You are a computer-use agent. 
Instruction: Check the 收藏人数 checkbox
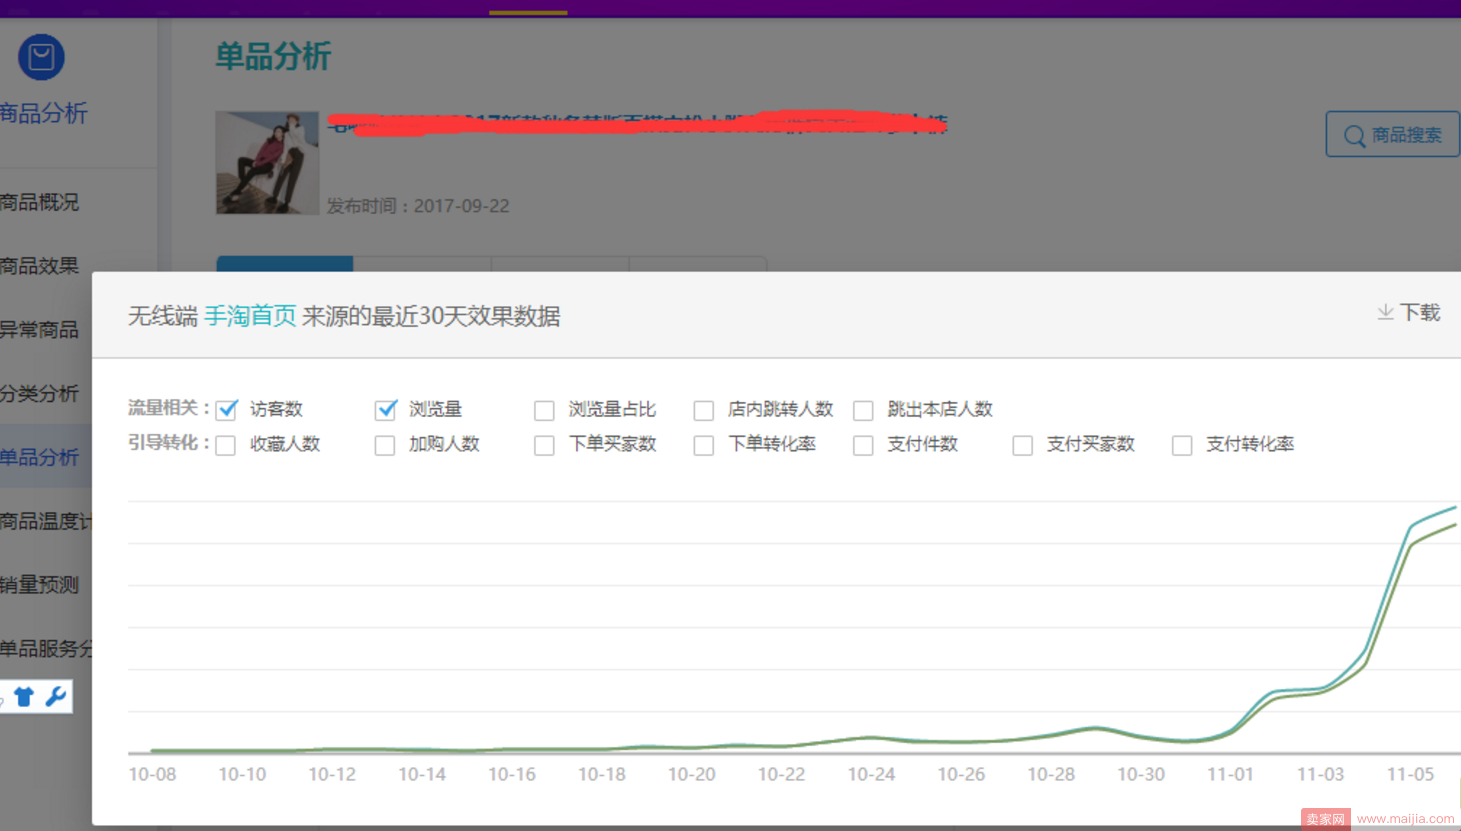(x=226, y=445)
